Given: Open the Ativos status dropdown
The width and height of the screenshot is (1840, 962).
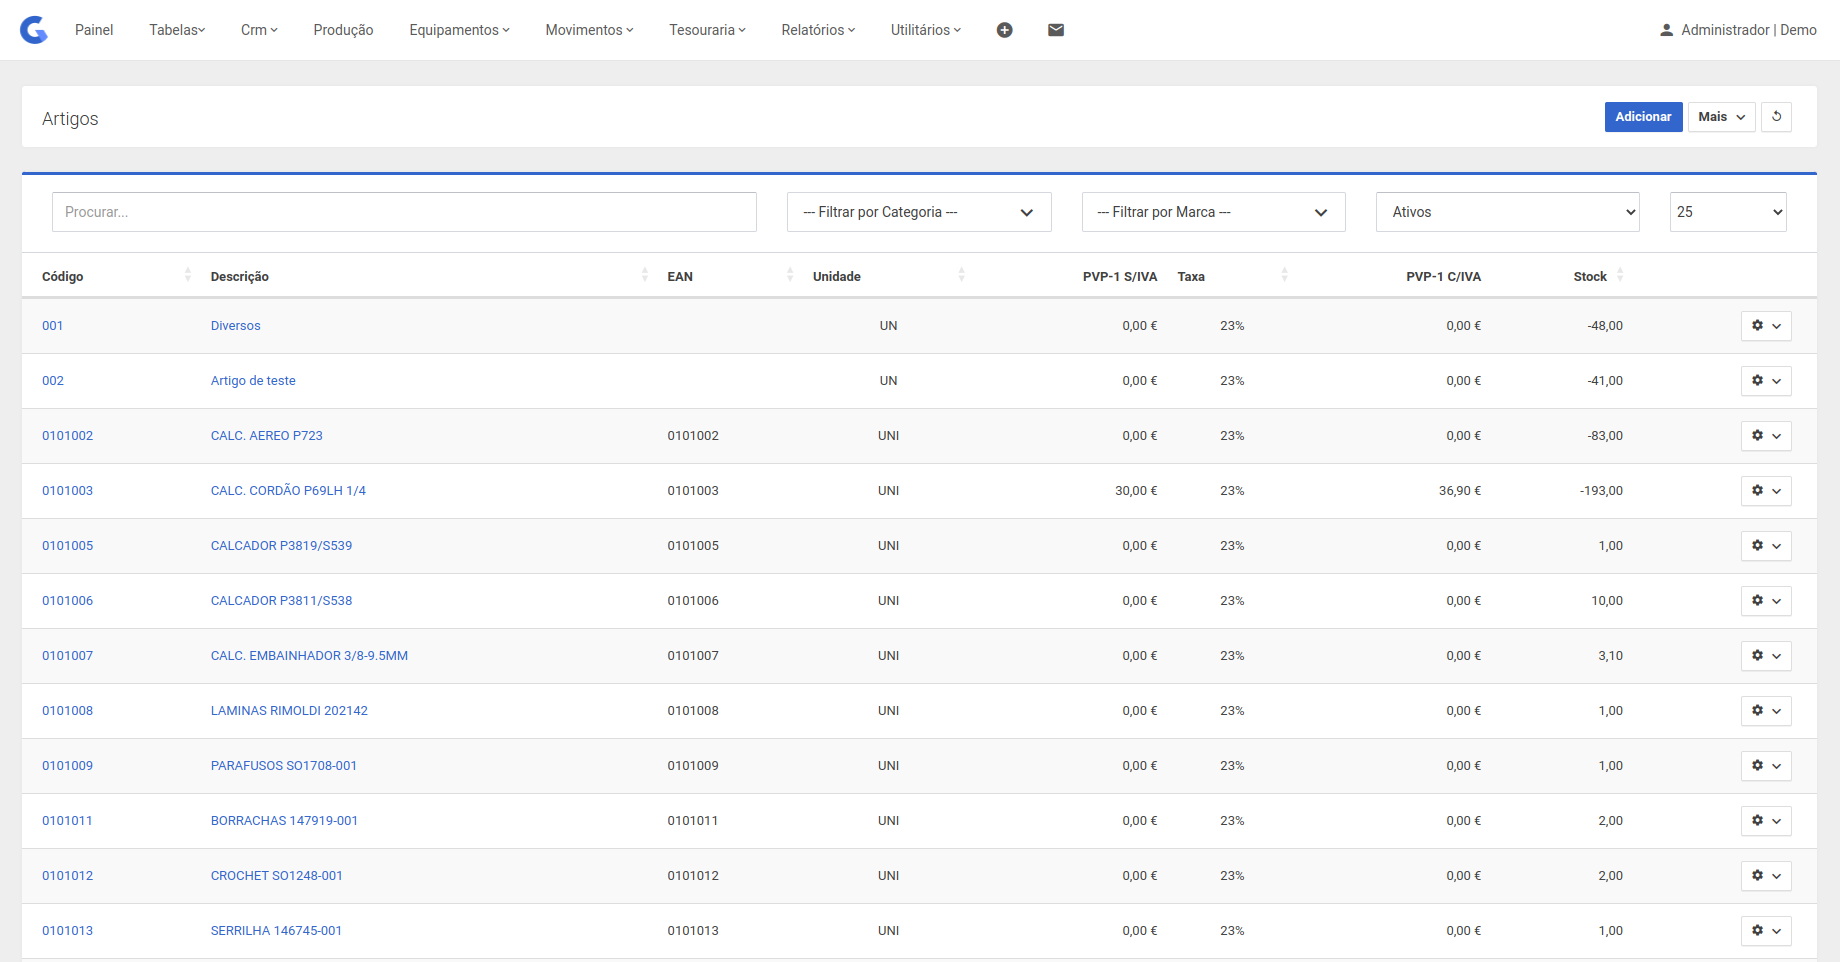Looking at the screenshot, I should pos(1507,212).
